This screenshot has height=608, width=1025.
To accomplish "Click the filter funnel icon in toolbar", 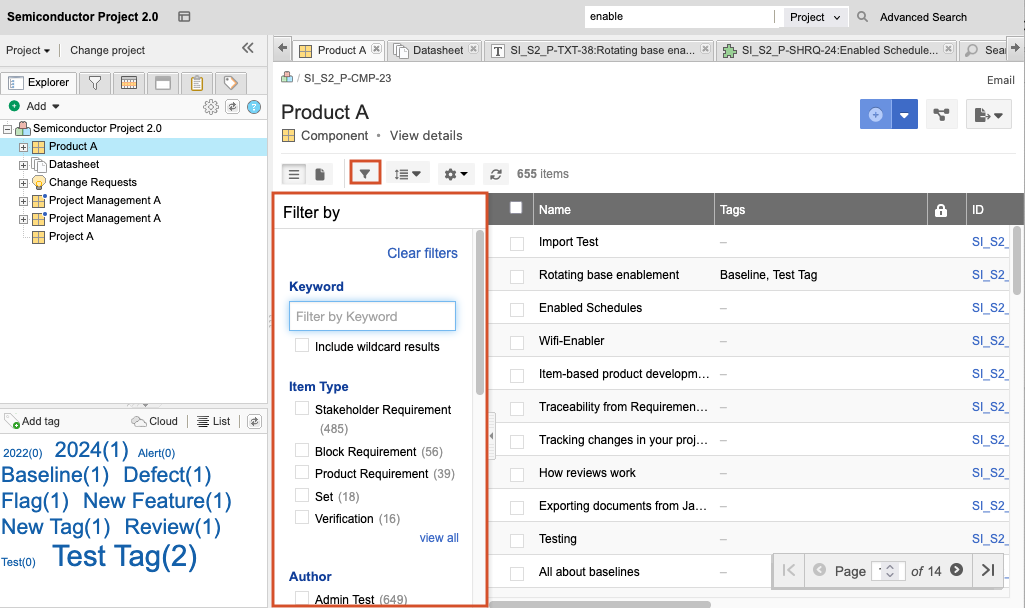I will (x=365, y=174).
